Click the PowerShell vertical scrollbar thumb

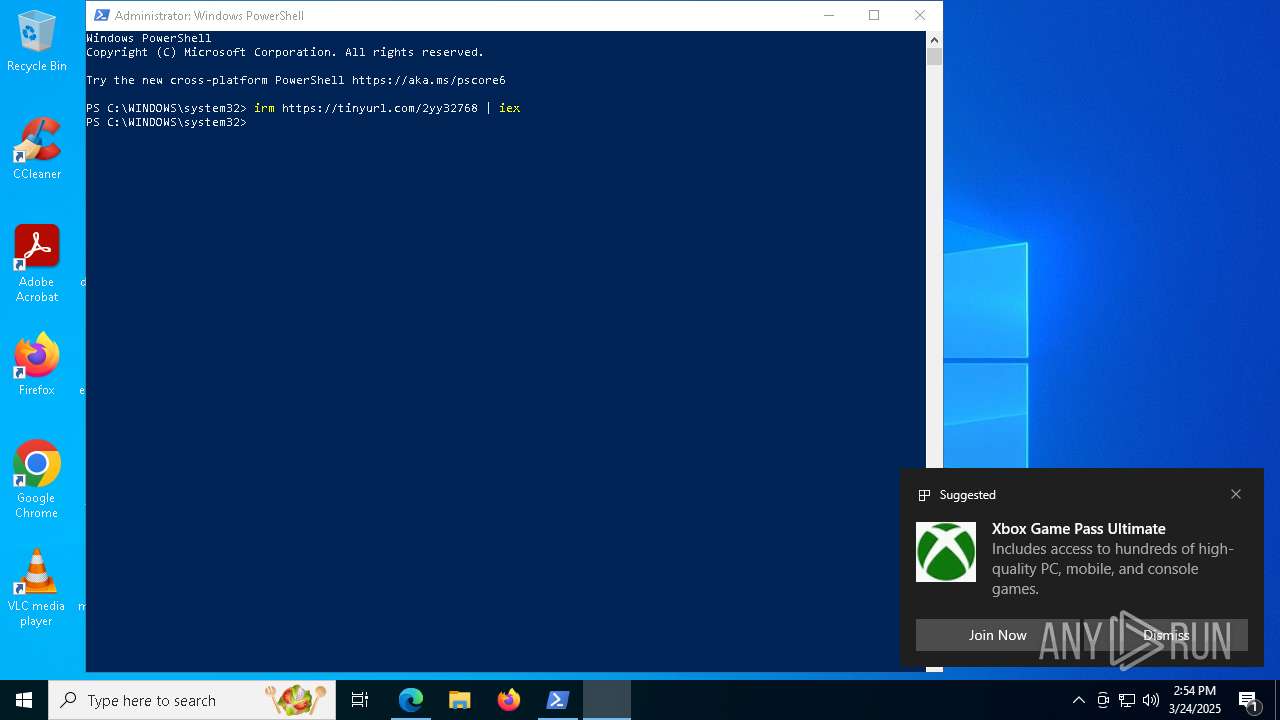click(x=934, y=57)
